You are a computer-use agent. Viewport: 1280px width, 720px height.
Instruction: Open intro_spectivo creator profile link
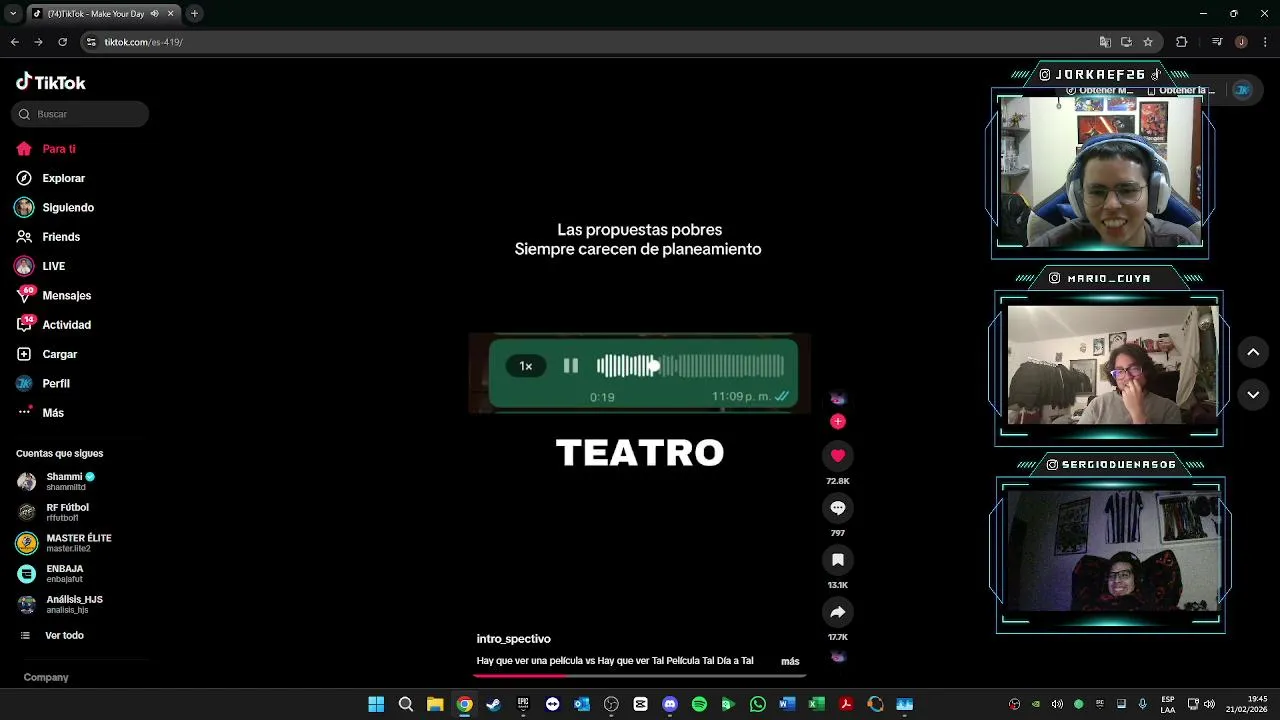(x=513, y=639)
